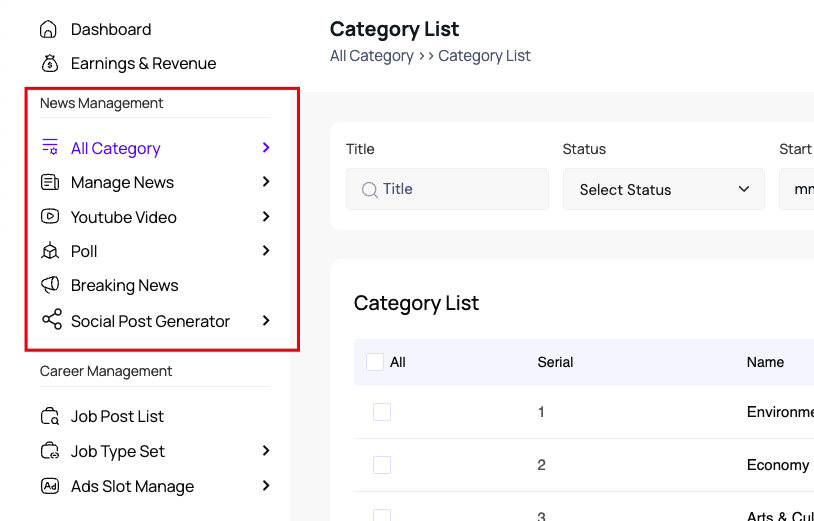Viewport: 814px width, 521px height.
Task: Click the Earnings & Revenue money bag icon
Action: coord(49,63)
